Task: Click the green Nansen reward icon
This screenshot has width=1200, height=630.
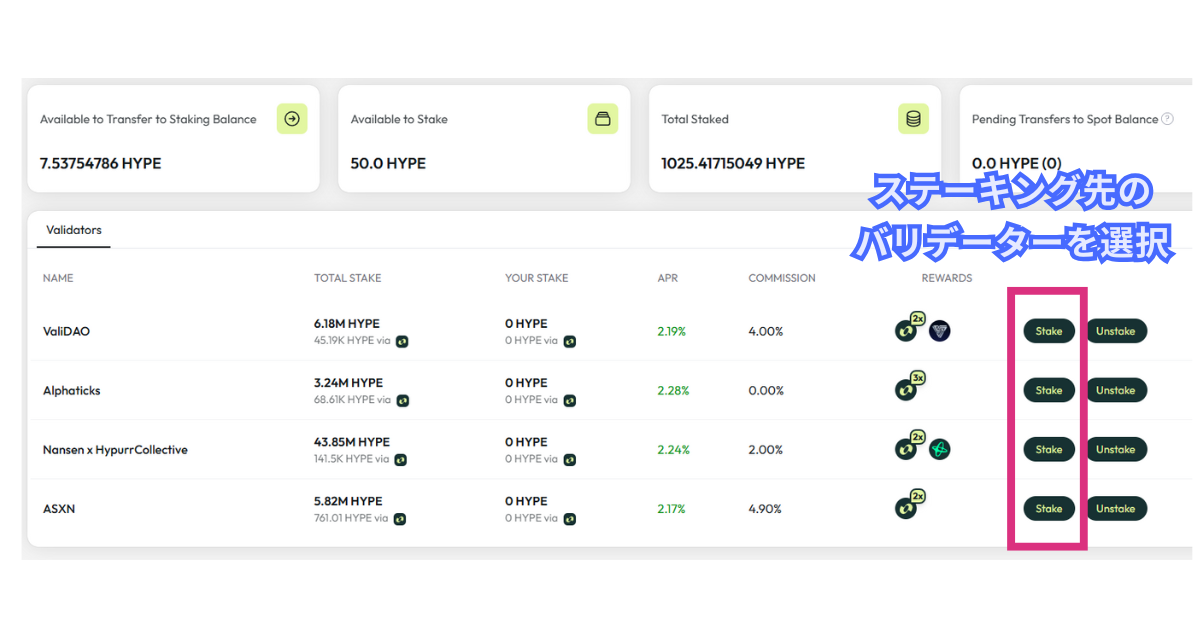Action: click(940, 449)
